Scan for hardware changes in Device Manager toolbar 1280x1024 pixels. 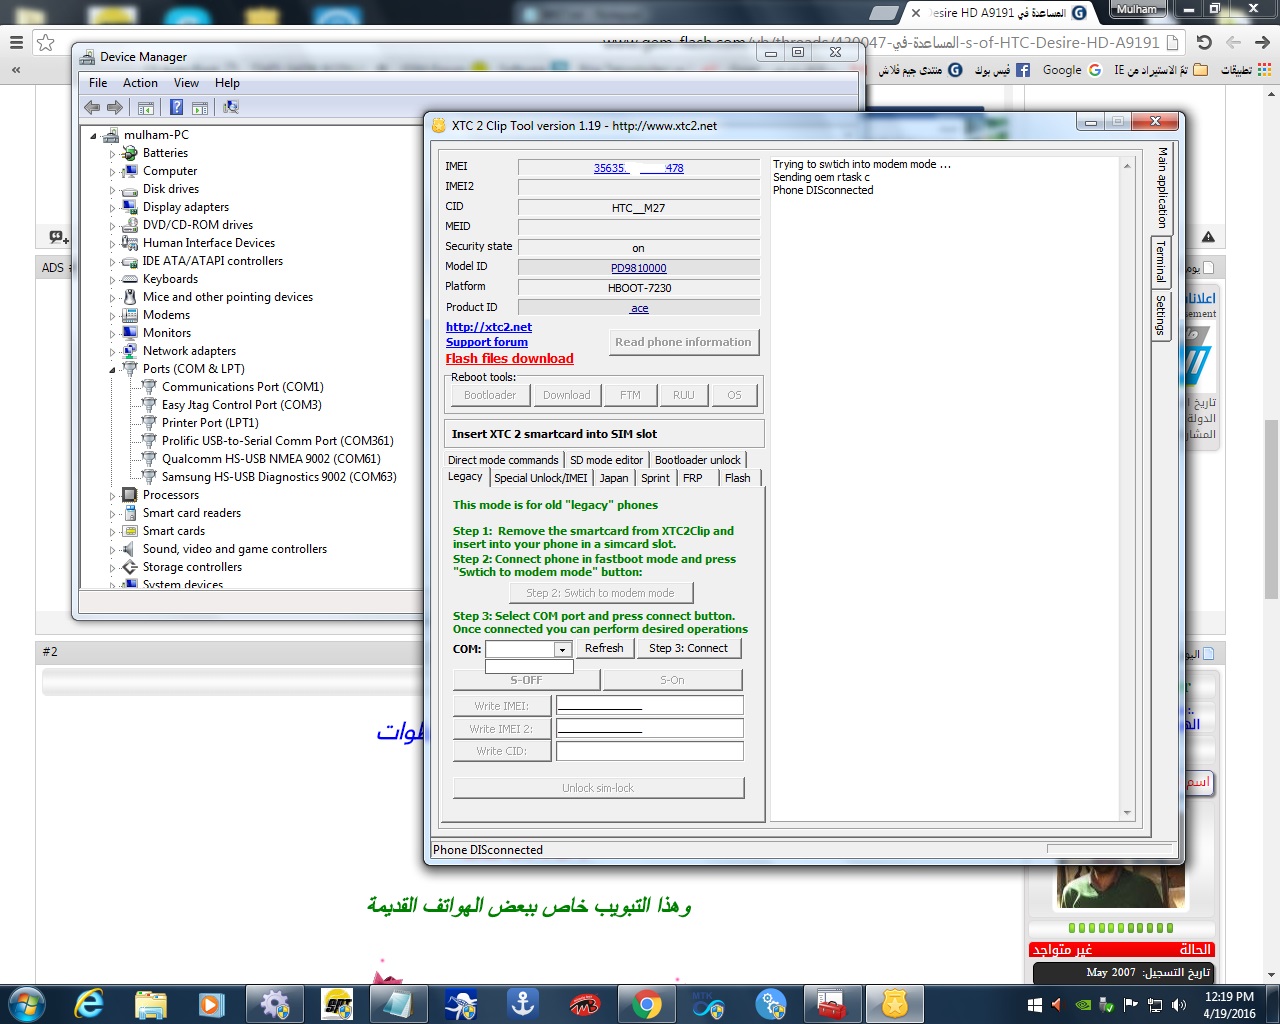coord(231,107)
